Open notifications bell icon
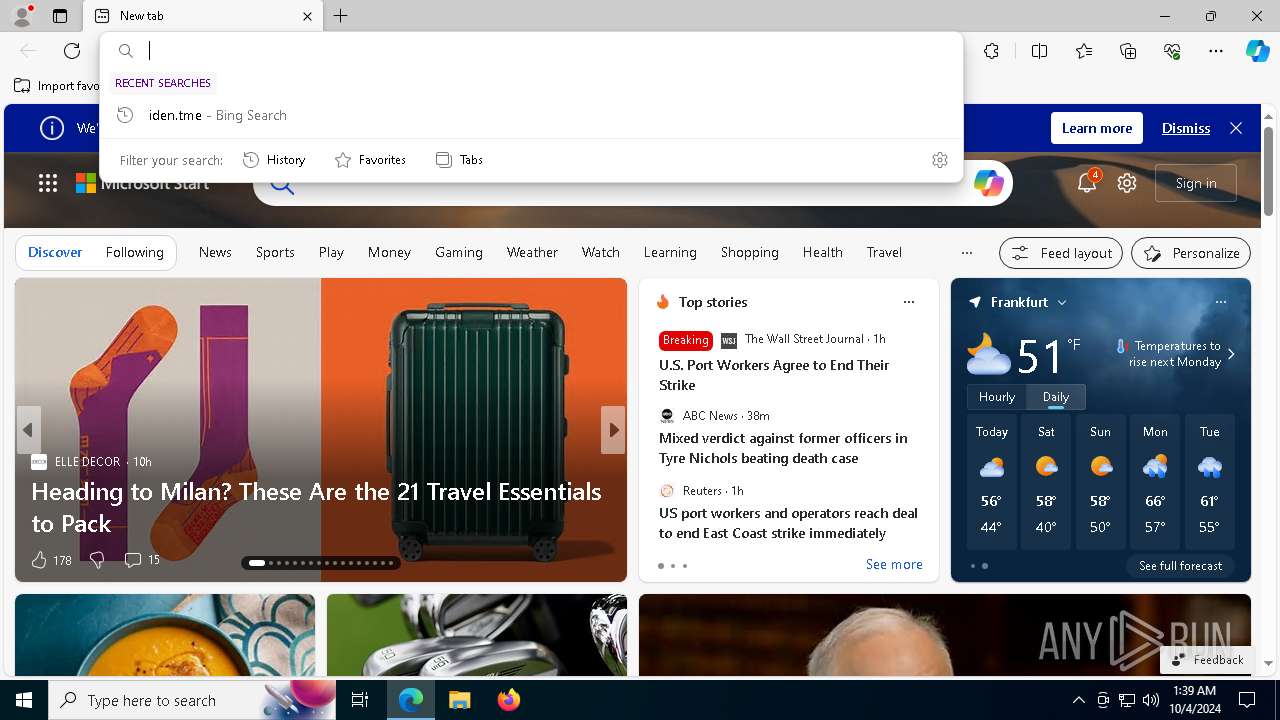Image resolution: width=1280 pixels, height=720 pixels. pos(1087,183)
